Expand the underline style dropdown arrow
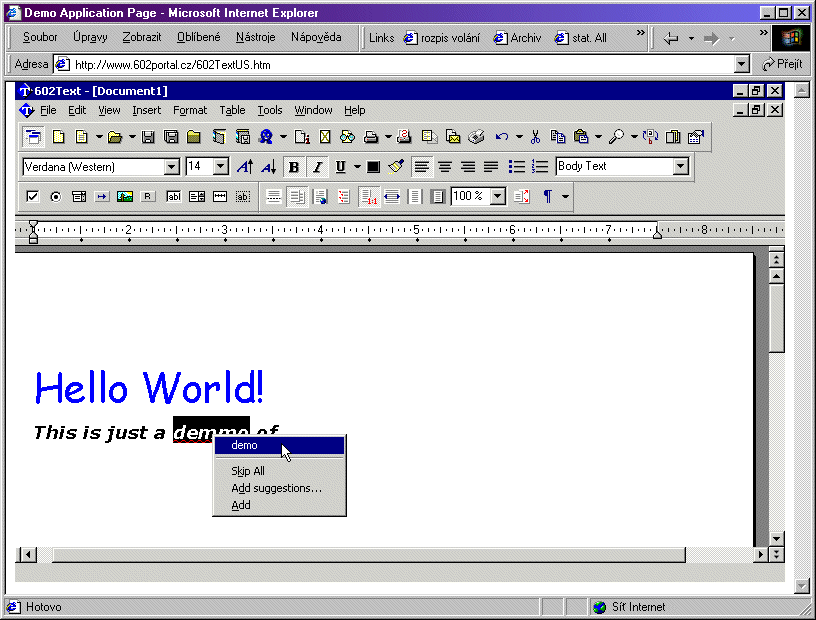This screenshot has height=620, width=816. [x=357, y=167]
